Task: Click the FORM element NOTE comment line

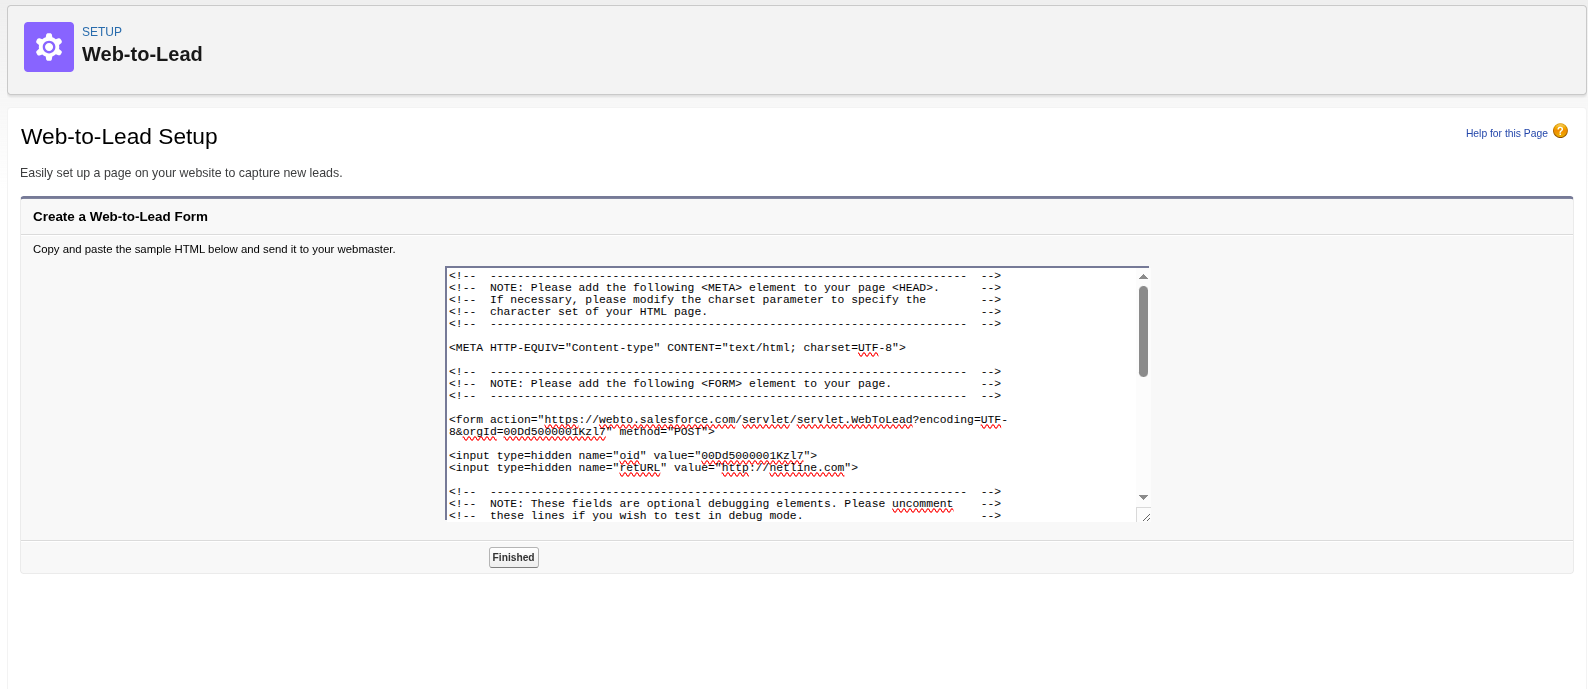Action: pos(690,384)
